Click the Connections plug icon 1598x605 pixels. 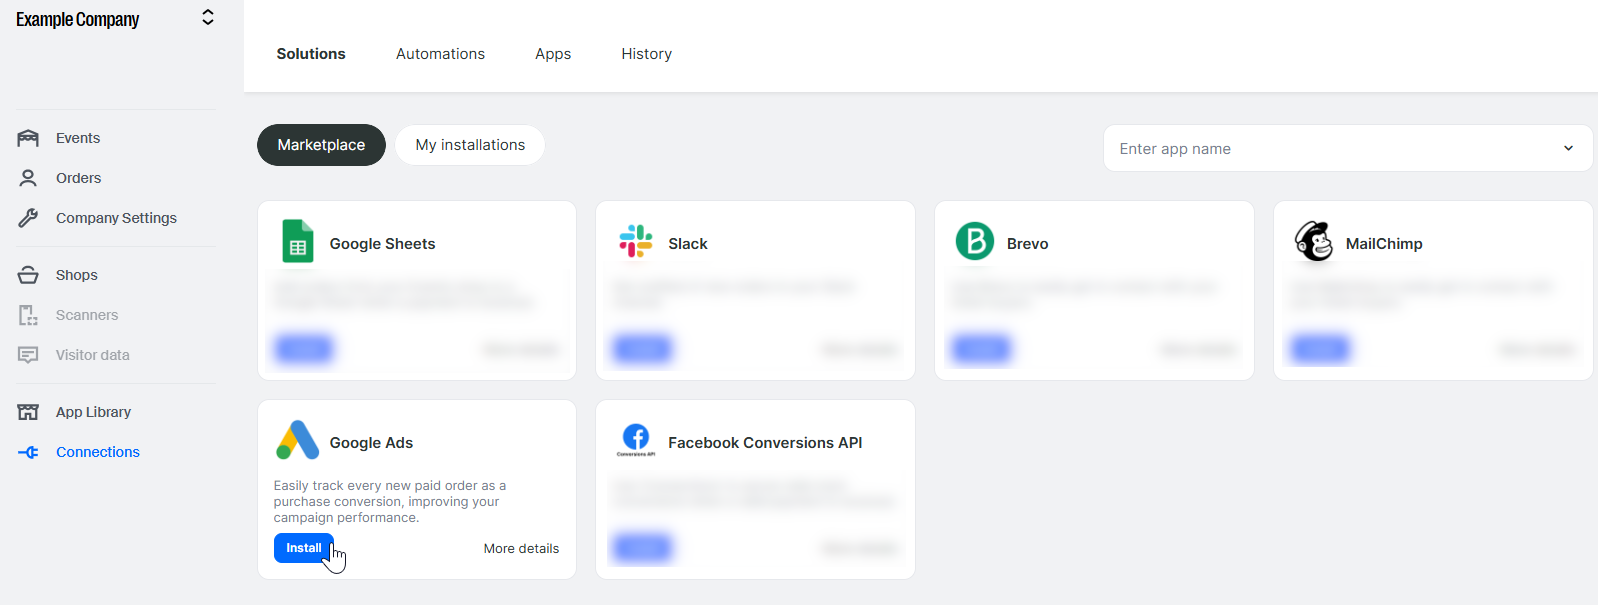[x=28, y=452]
